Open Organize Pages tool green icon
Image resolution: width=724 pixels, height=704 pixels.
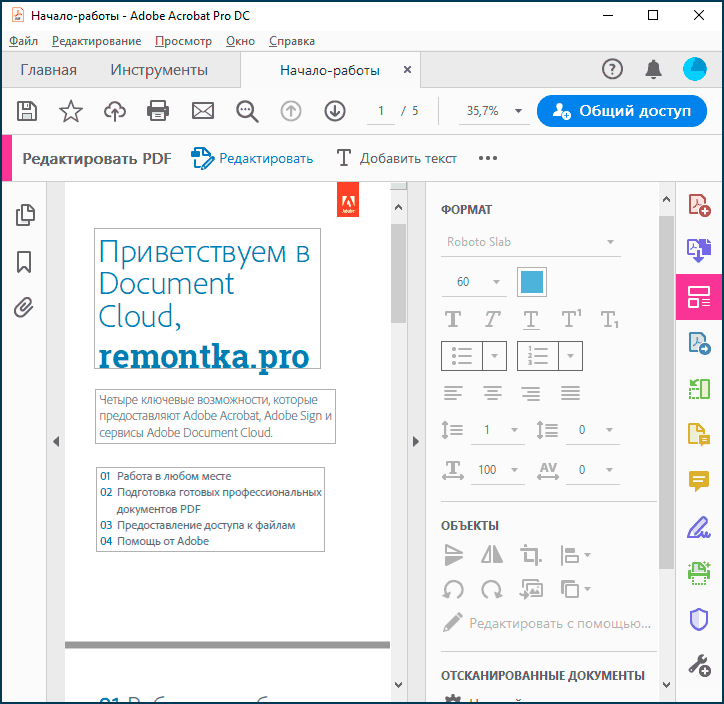point(699,389)
